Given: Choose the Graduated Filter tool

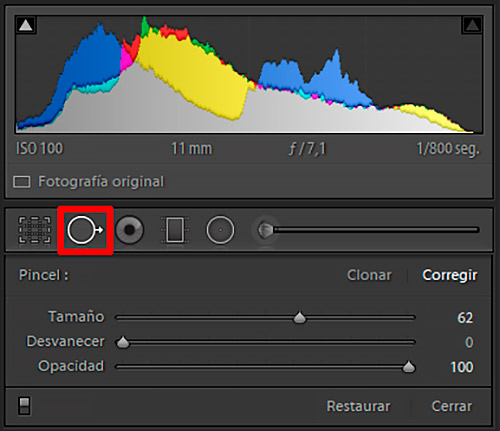Looking at the screenshot, I should [x=175, y=230].
